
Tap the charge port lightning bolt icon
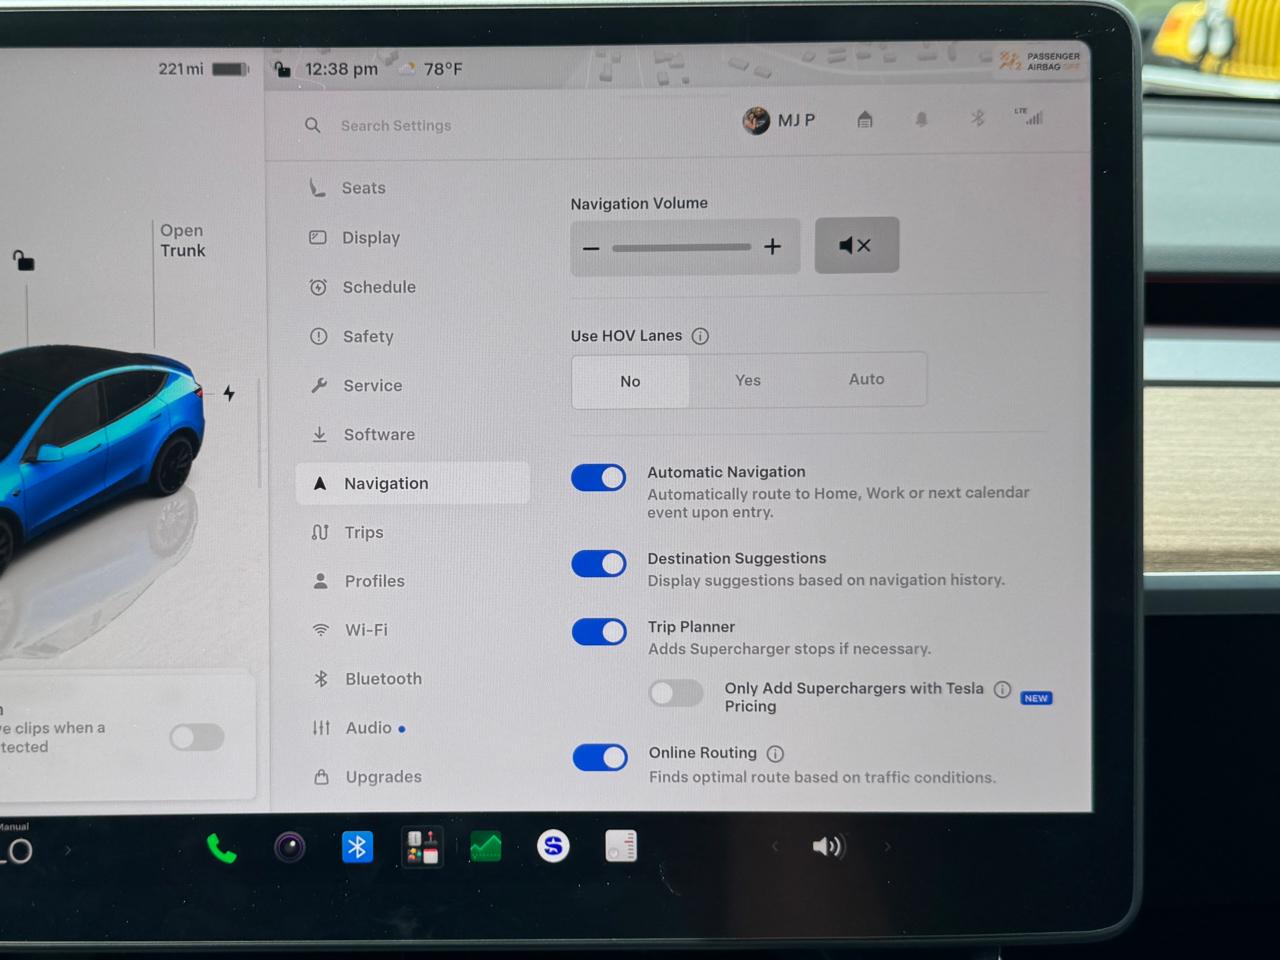tap(229, 393)
